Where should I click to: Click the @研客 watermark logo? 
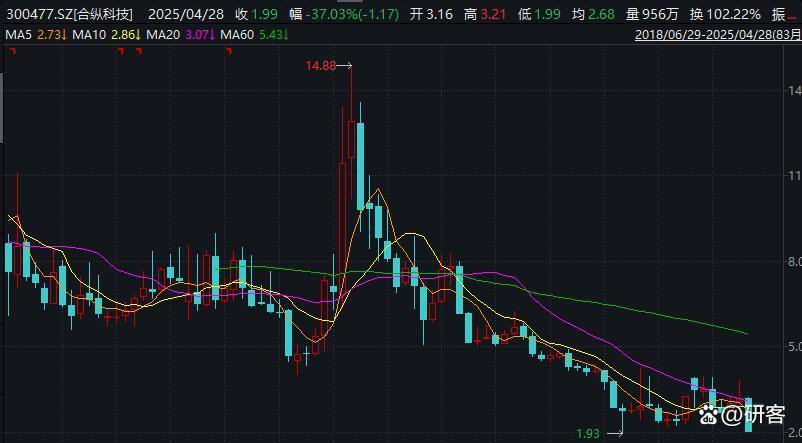point(742,413)
